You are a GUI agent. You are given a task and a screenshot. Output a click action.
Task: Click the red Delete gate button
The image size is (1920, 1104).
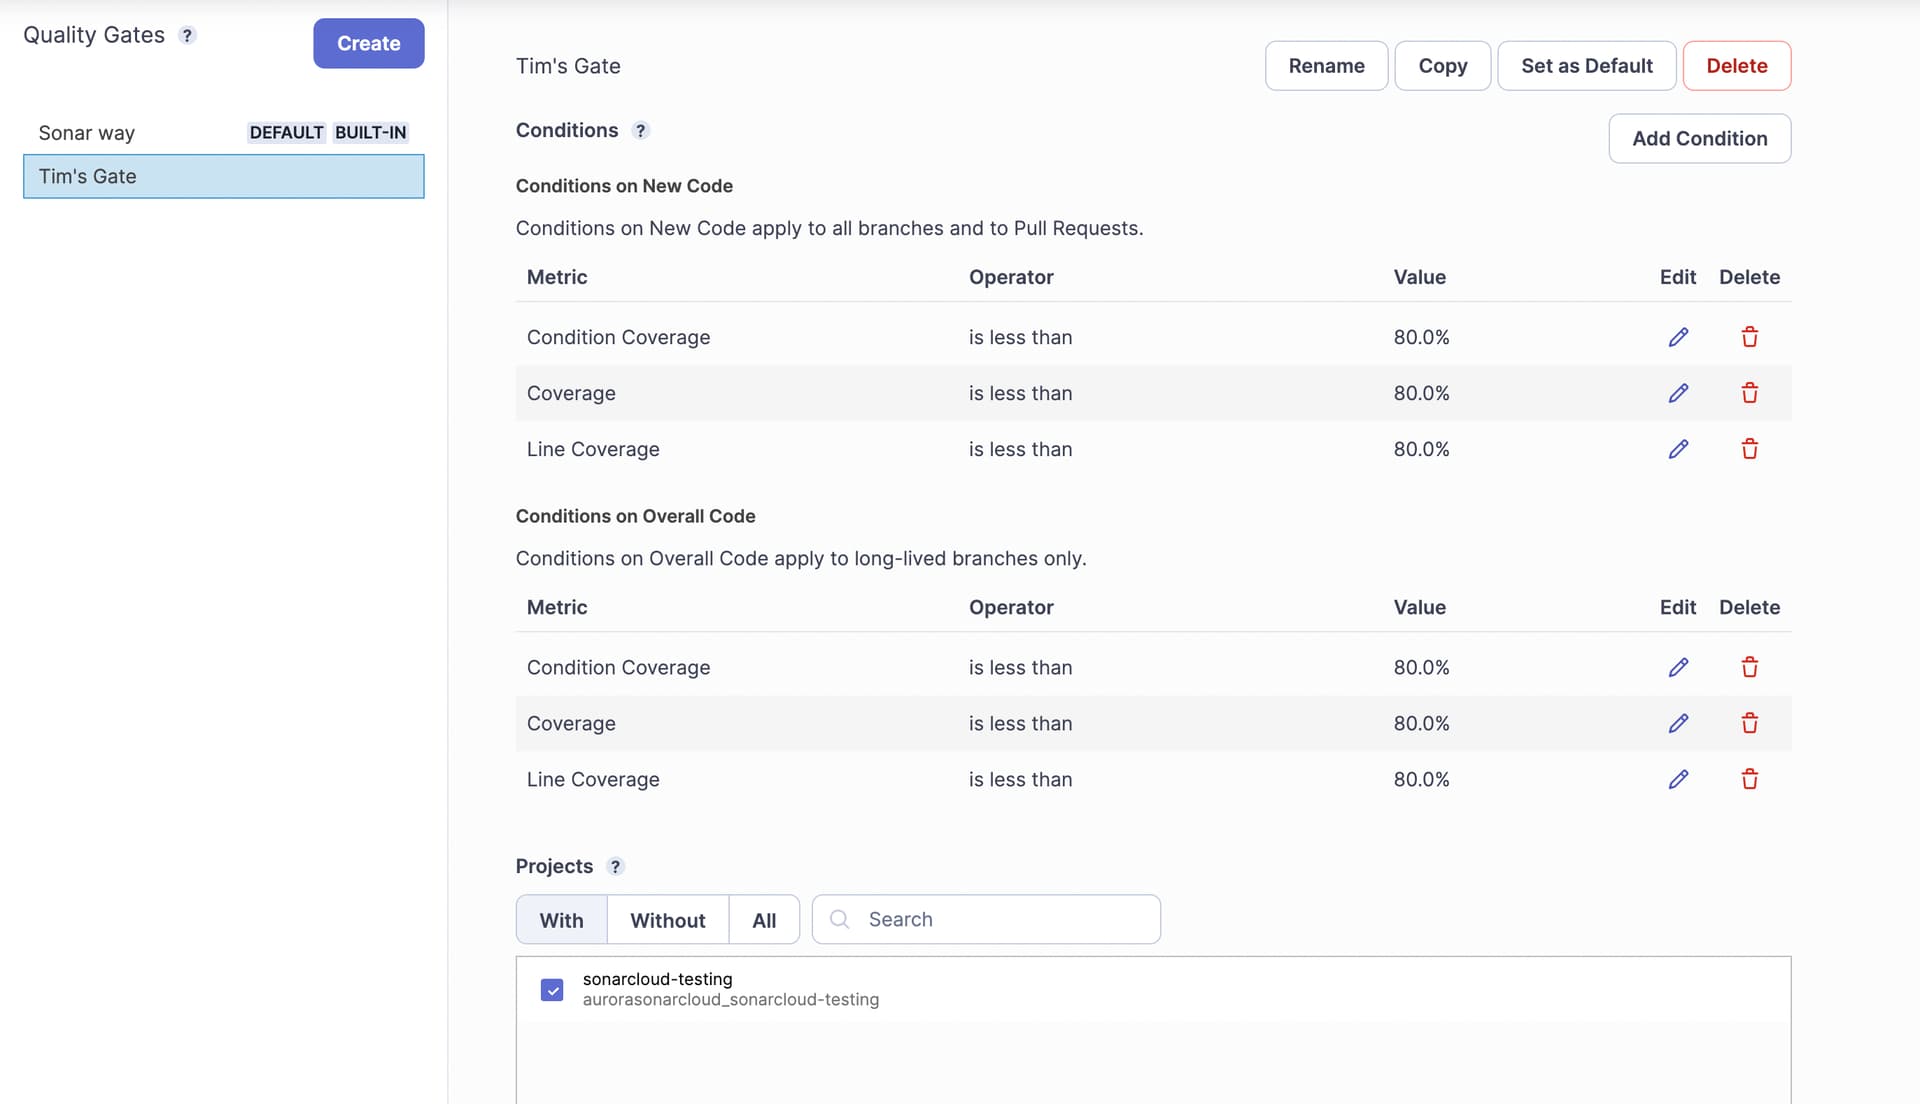(x=1736, y=66)
